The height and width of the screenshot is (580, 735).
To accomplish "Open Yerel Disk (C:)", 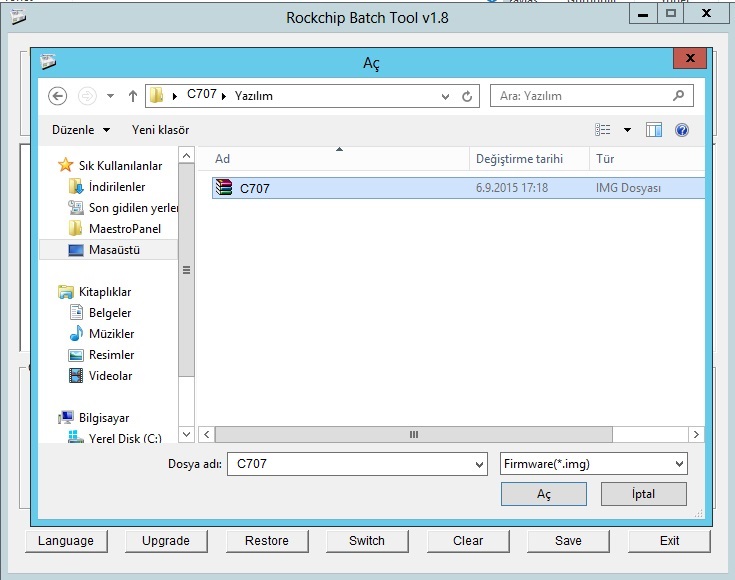I will click(125, 438).
